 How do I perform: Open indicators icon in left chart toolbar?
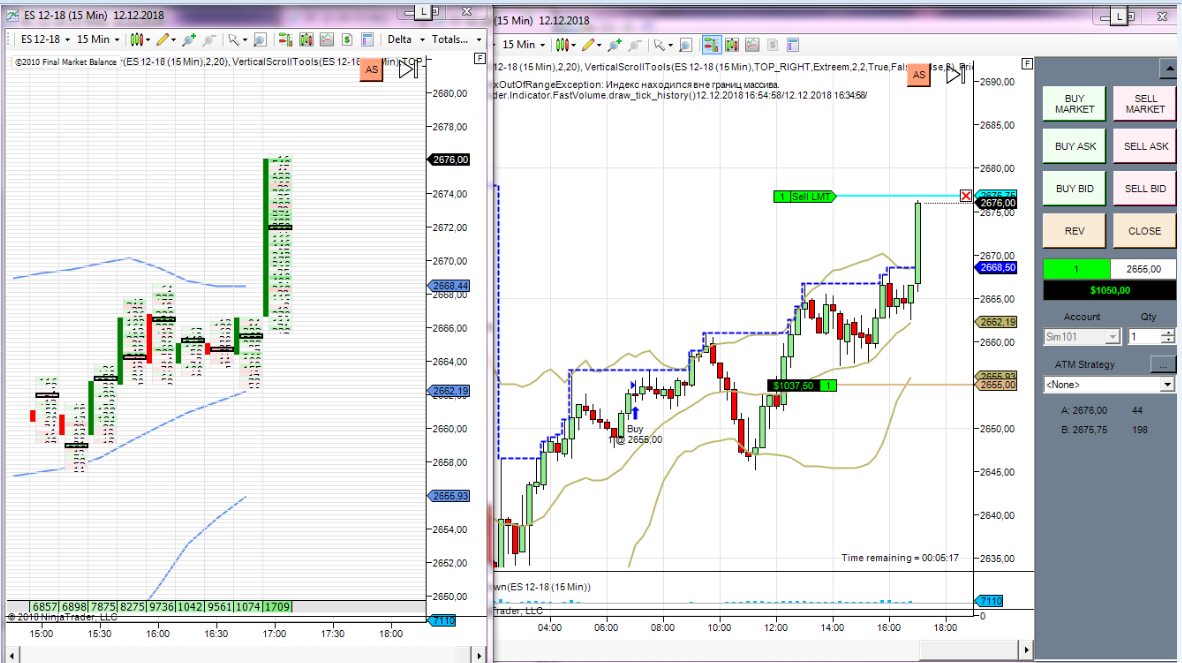(326, 39)
